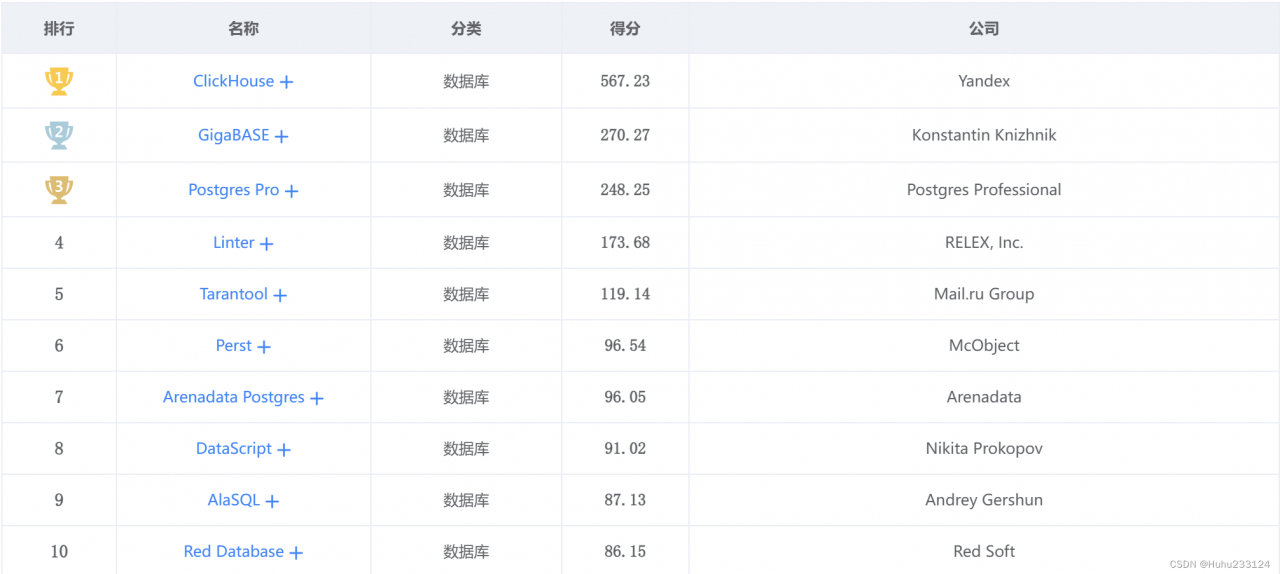Click 数据库 category in Red Database row
Viewport: 1280px width, 574px height.
[x=466, y=551]
